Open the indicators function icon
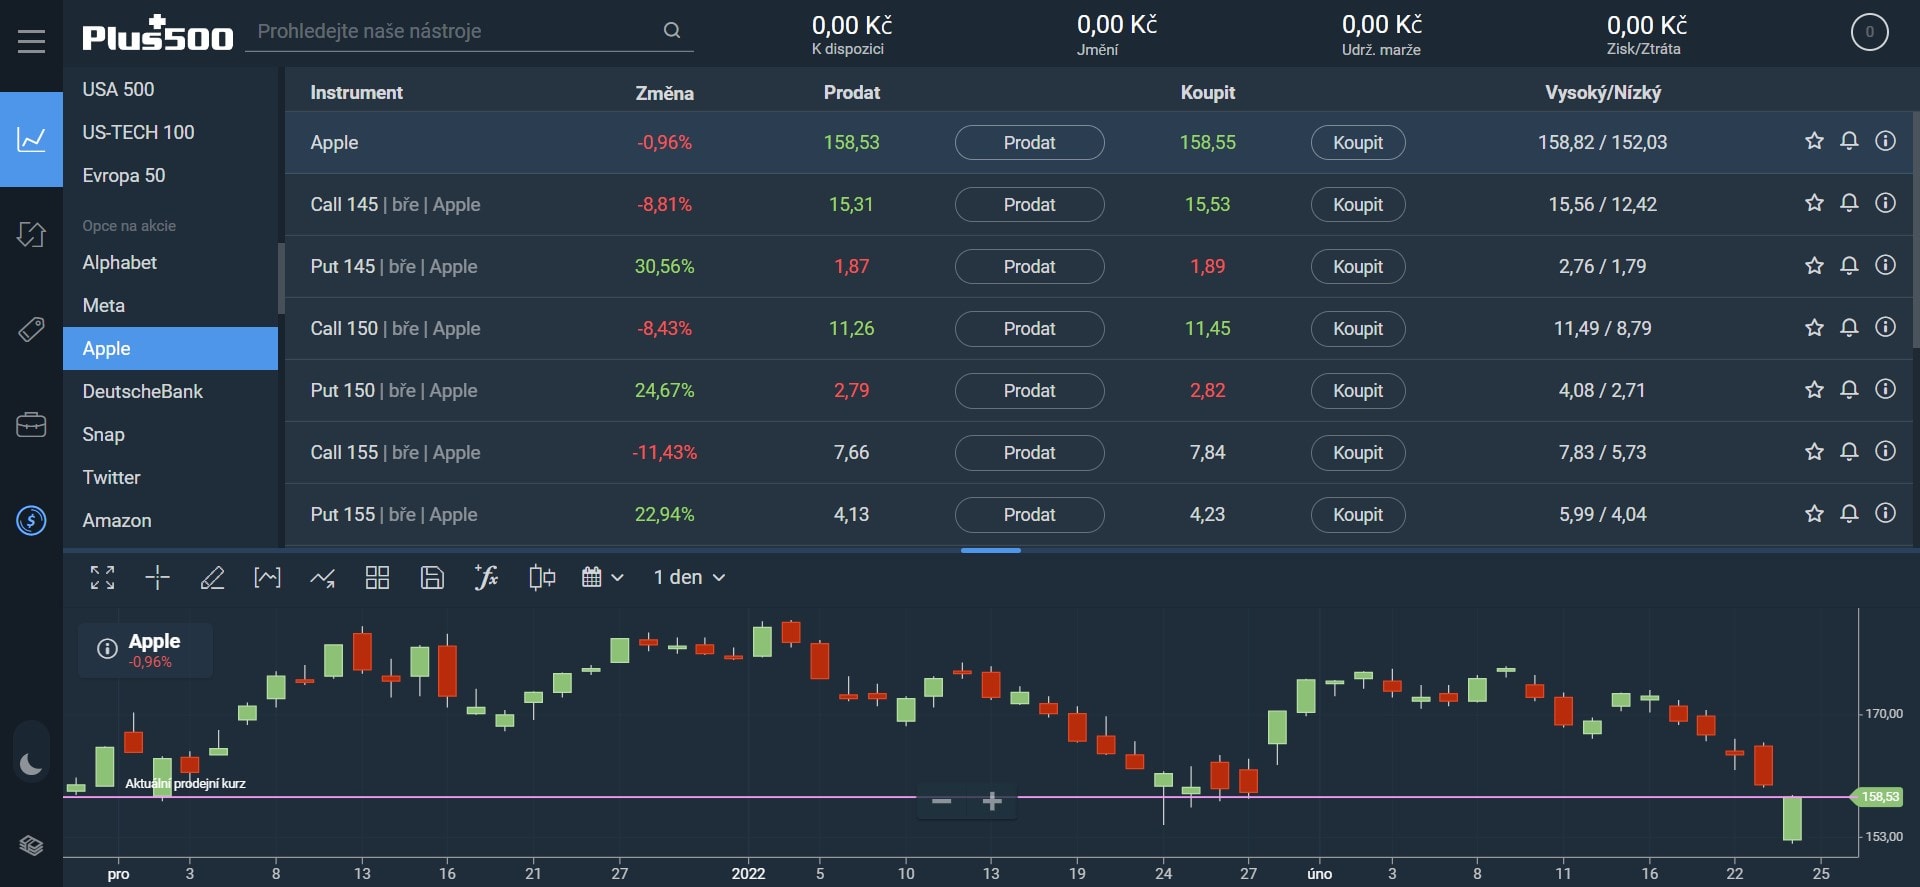This screenshot has height=887, width=1920. pos(486,577)
